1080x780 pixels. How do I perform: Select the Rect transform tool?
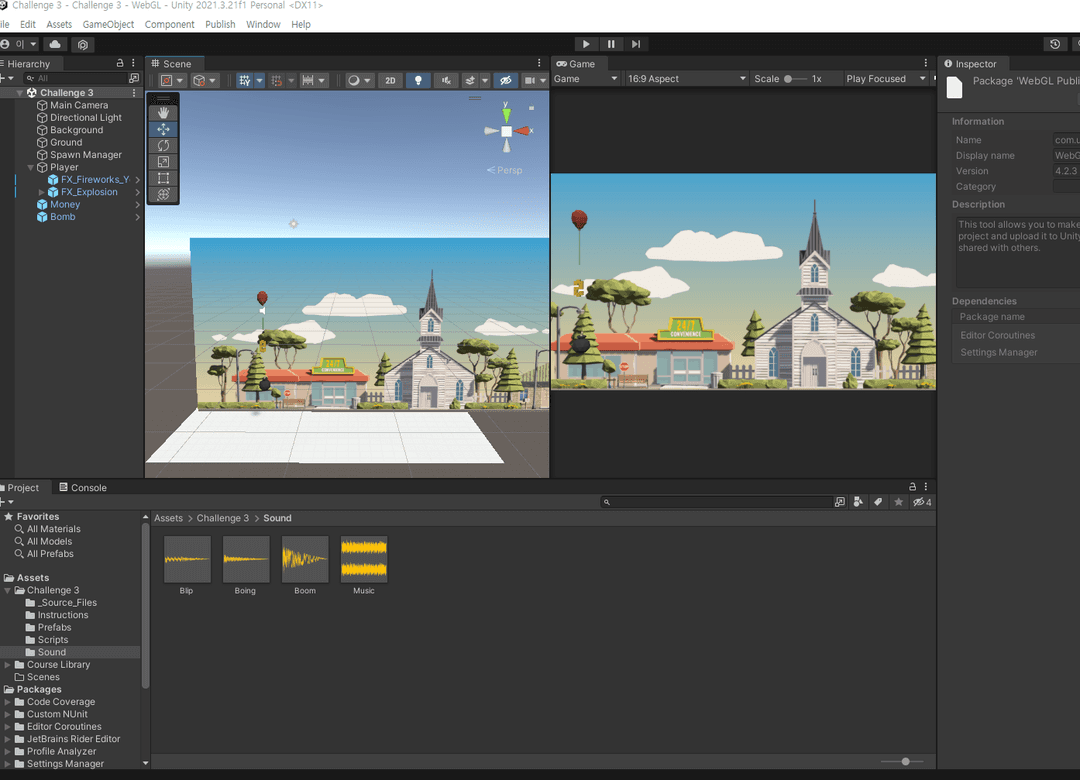pyautogui.click(x=163, y=178)
